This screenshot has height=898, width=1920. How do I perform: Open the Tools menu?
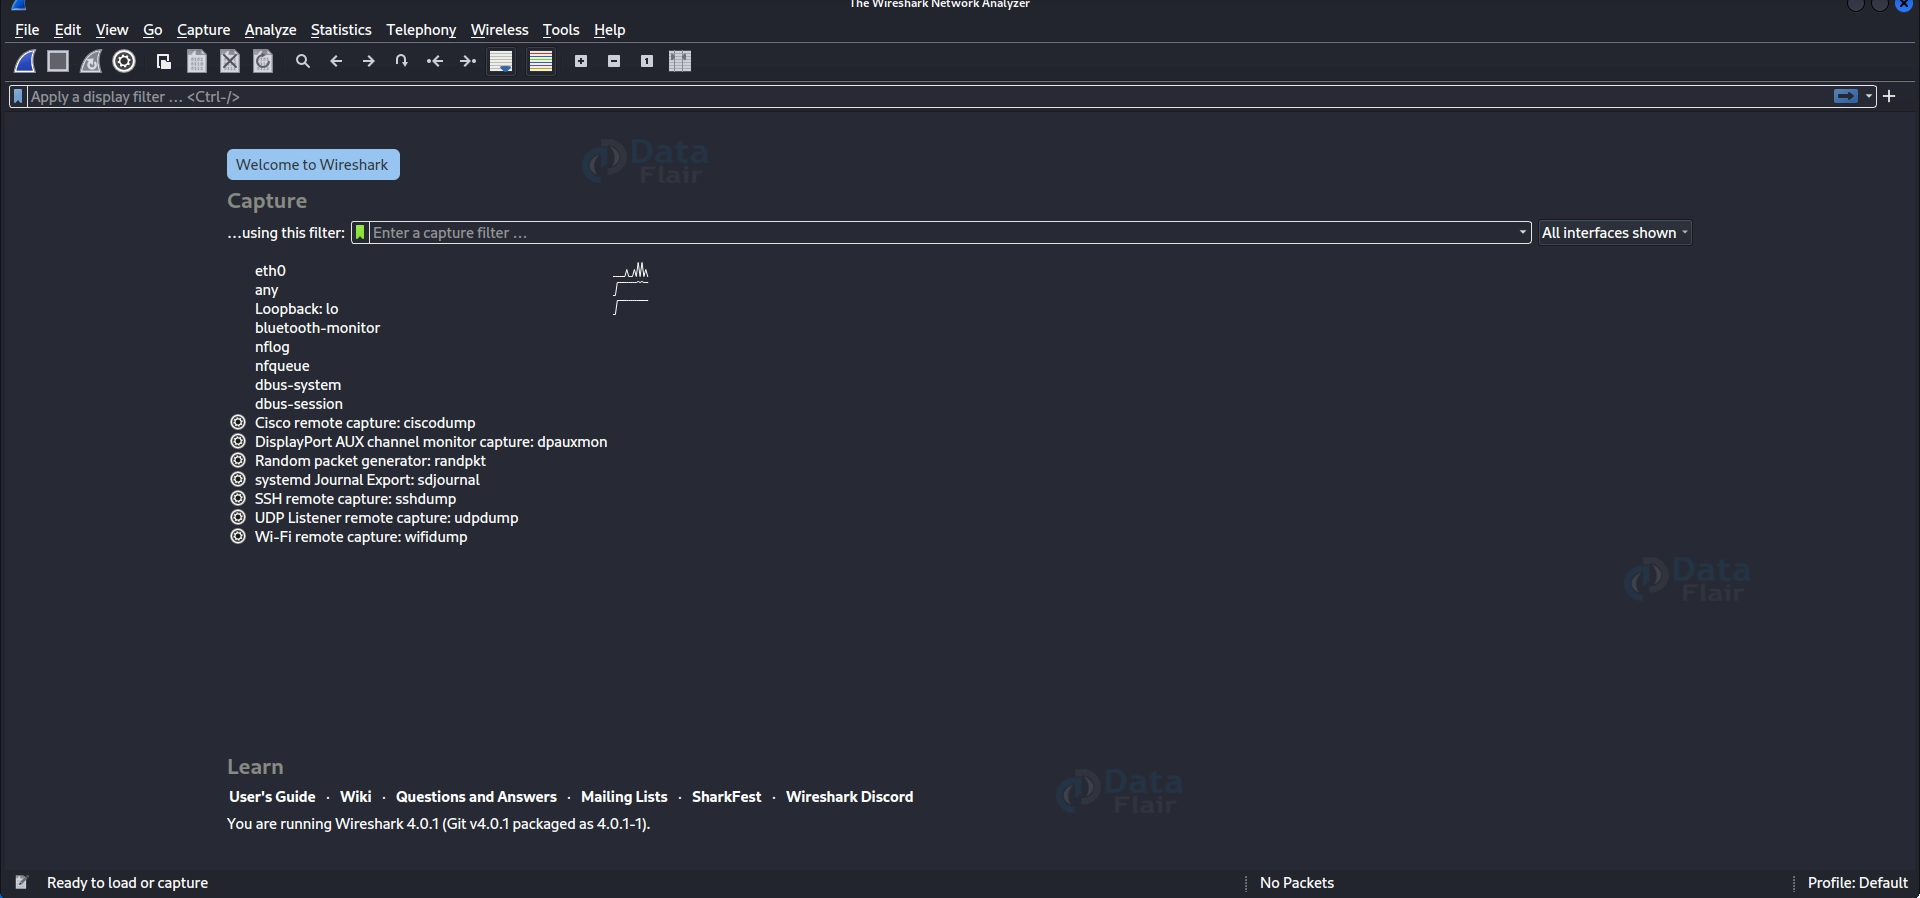pyautogui.click(x=561, y=30)
